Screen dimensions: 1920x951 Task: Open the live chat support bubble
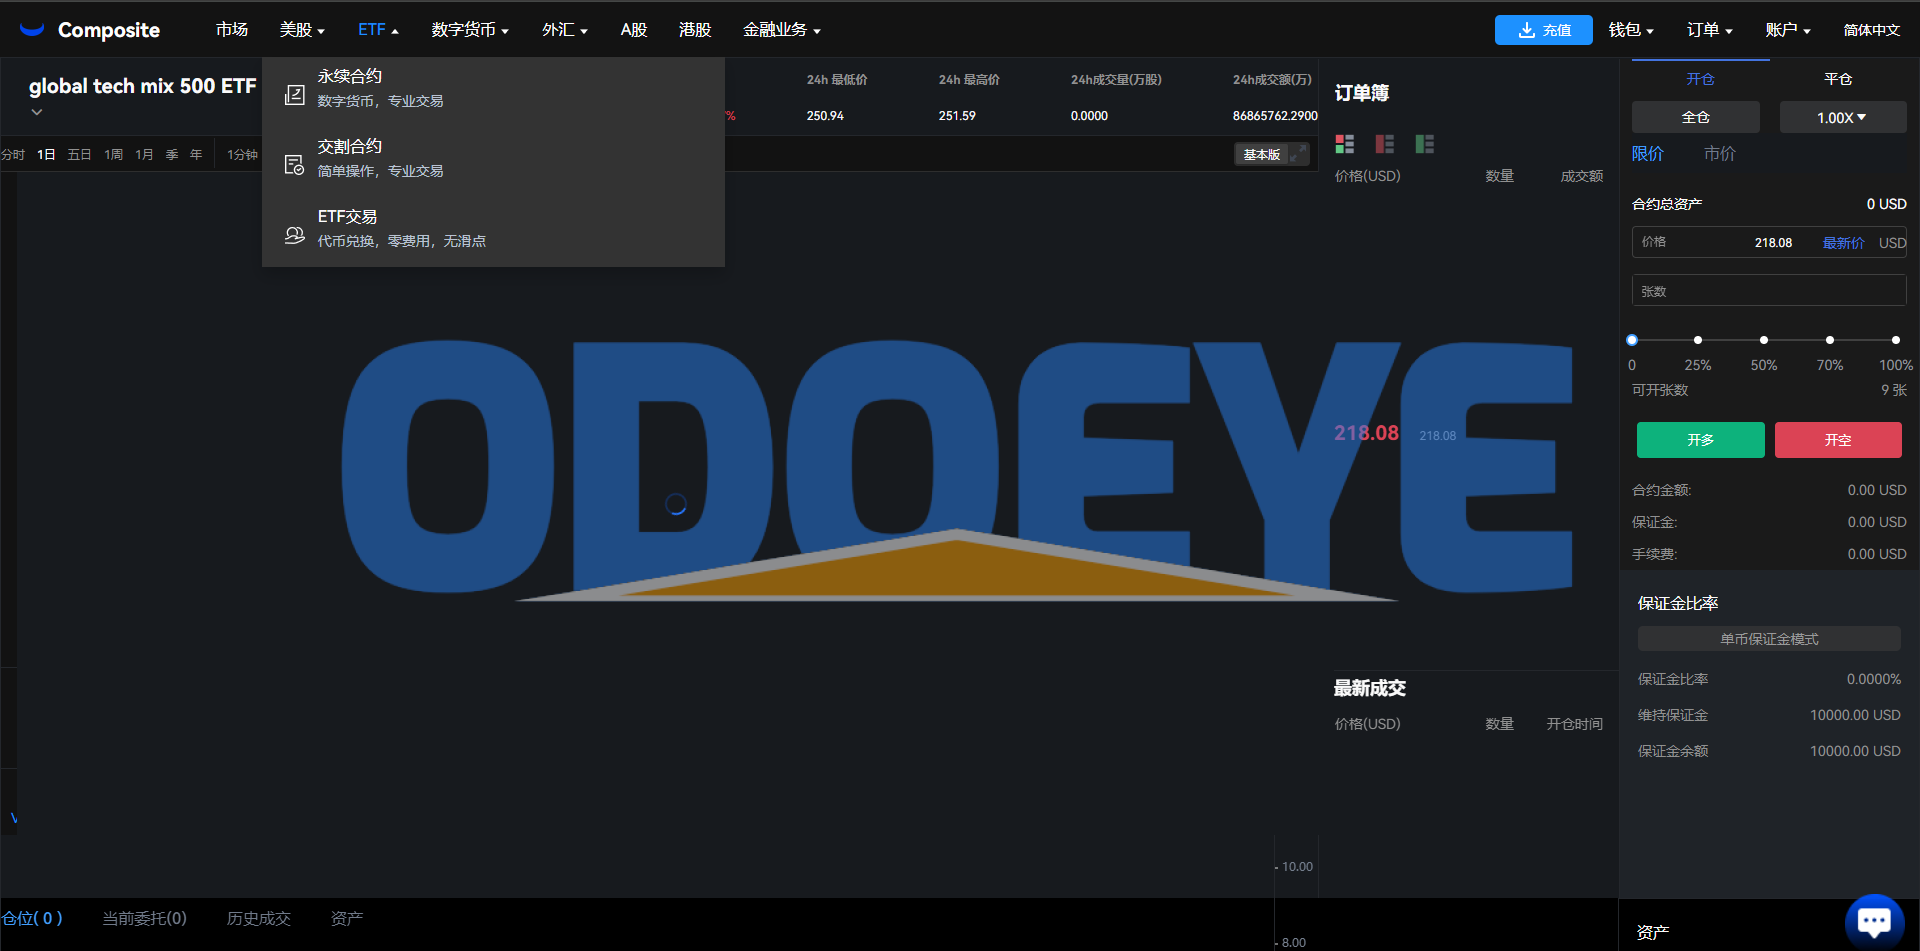pos(1874,921)
